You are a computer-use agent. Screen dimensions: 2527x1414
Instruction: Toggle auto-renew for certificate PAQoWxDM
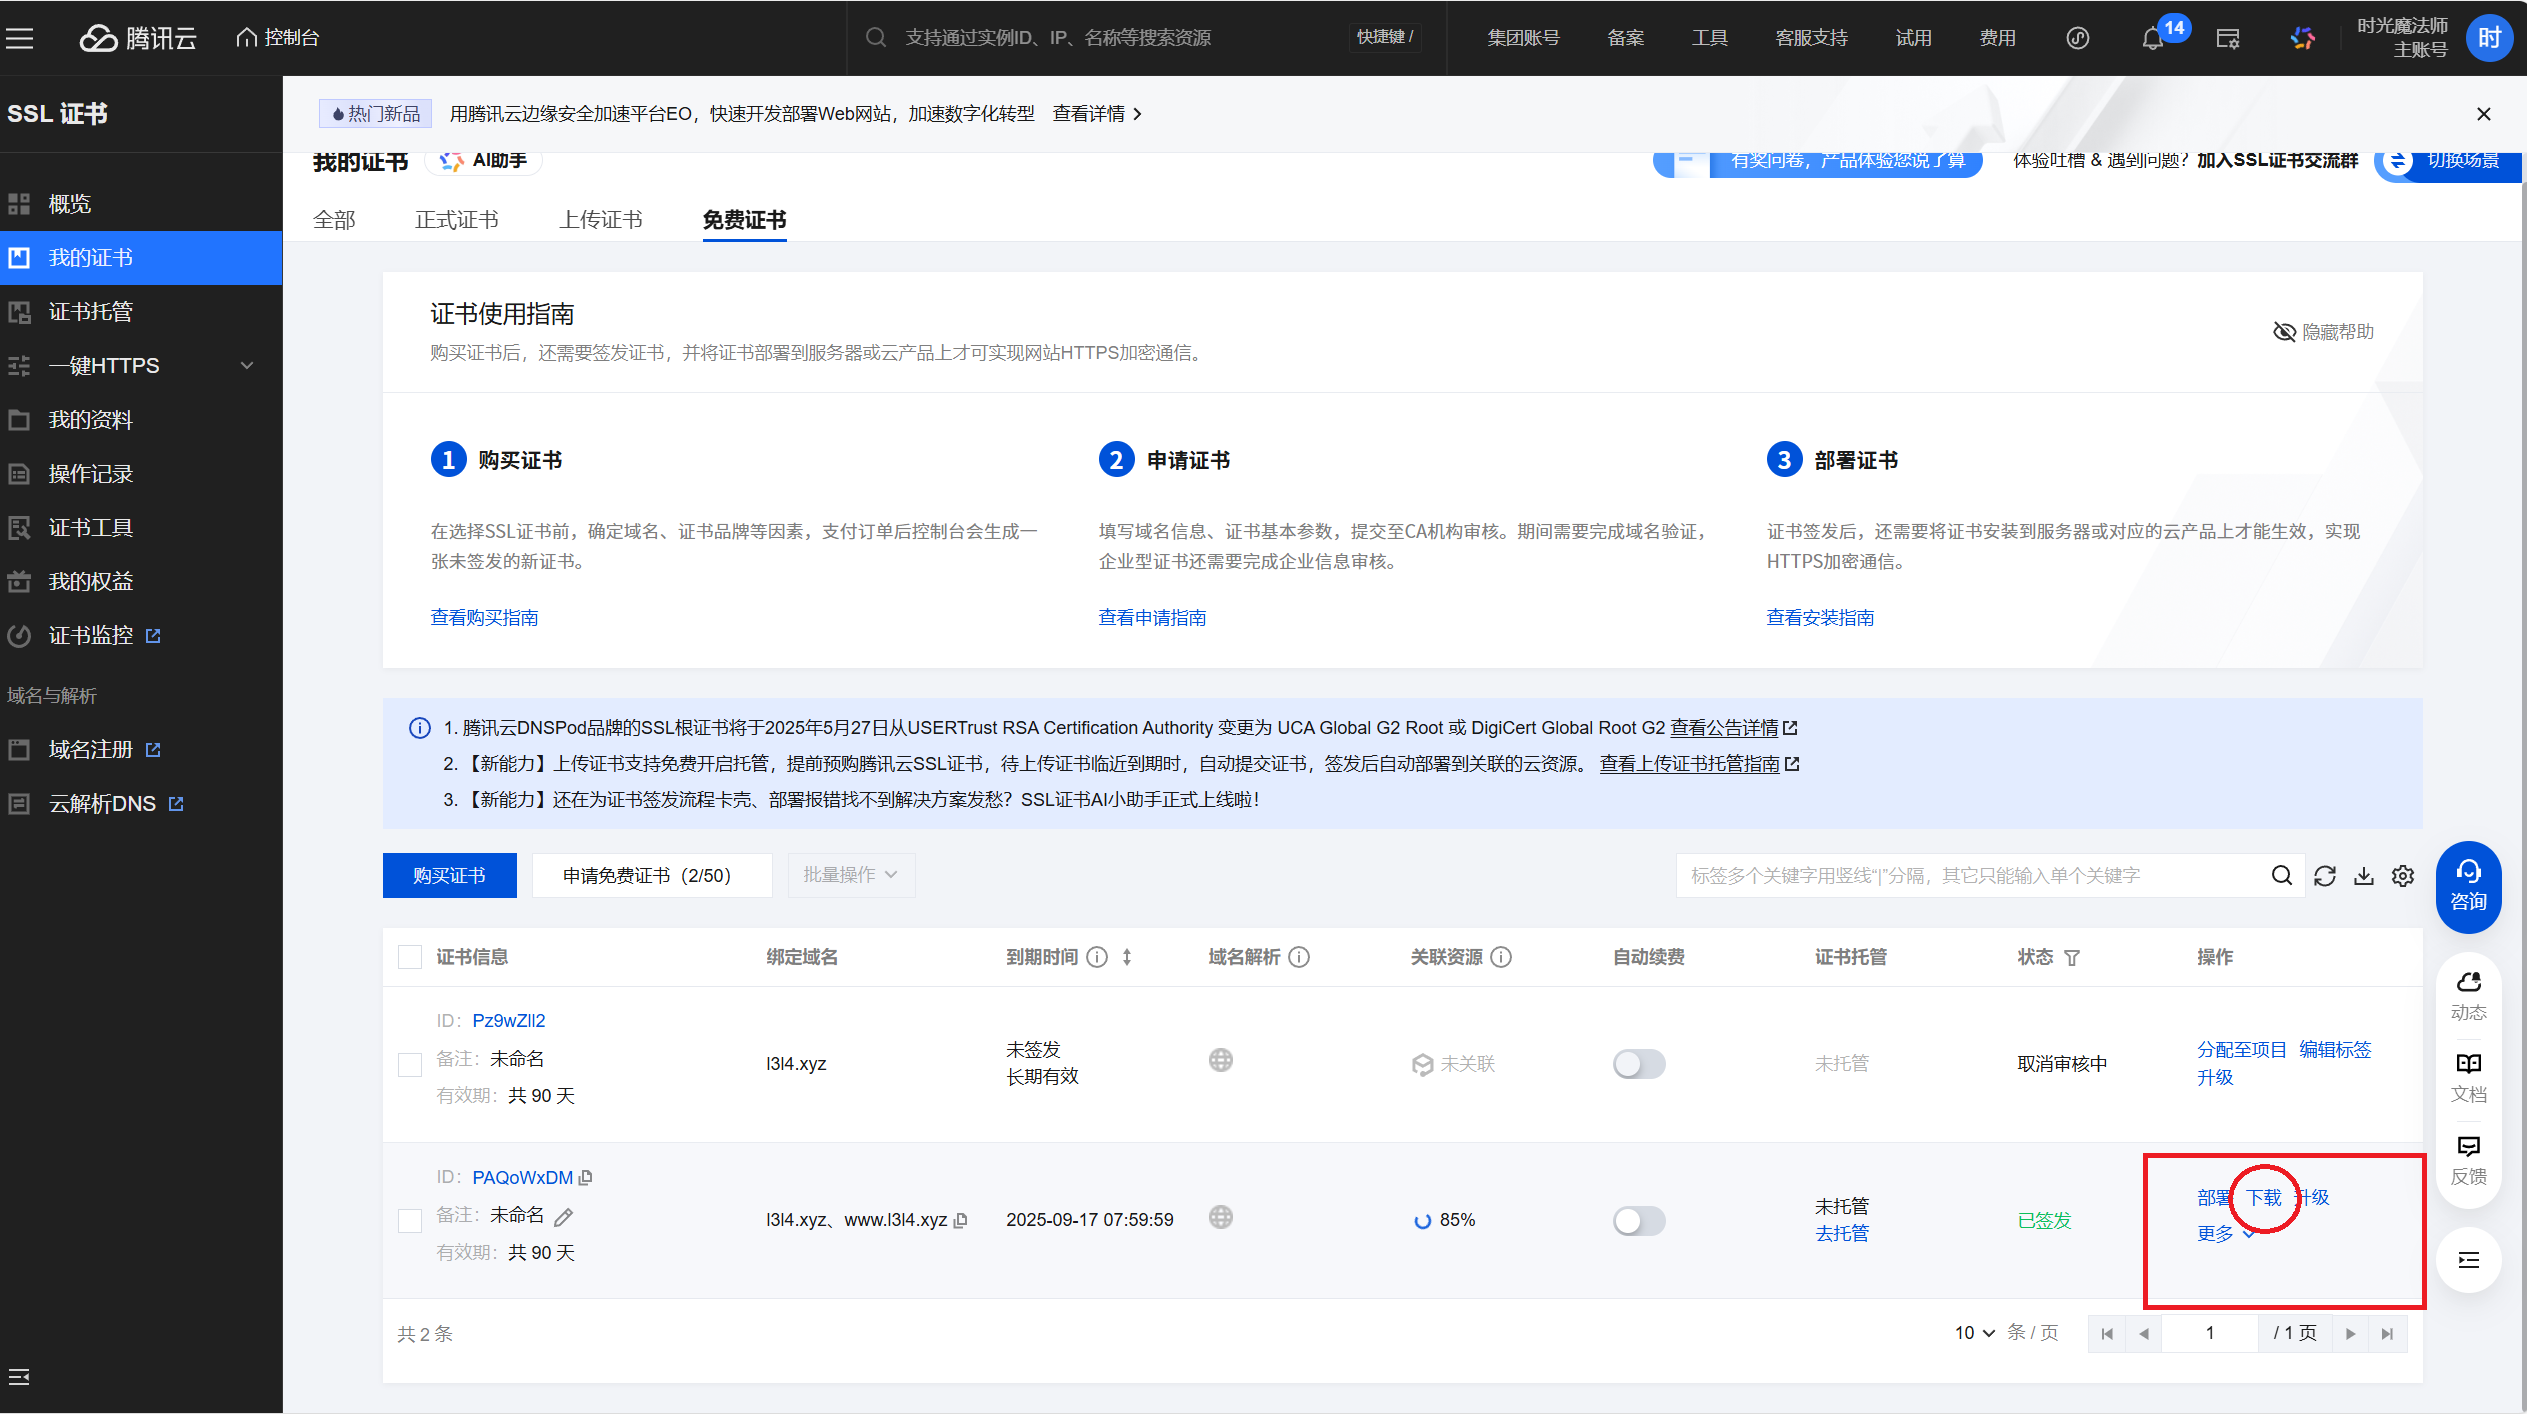(x=1638, y=1221)
